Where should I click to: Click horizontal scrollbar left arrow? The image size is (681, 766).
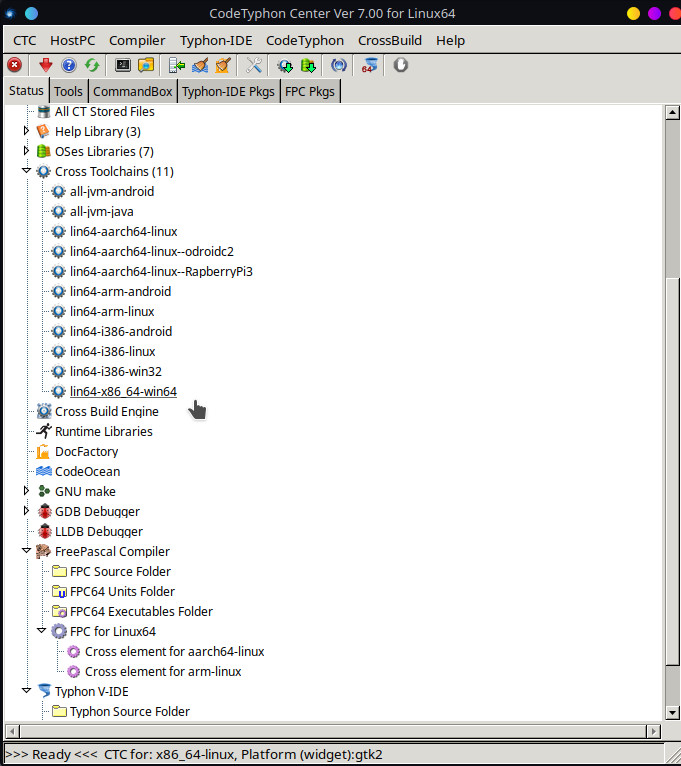tap(12, 731)
